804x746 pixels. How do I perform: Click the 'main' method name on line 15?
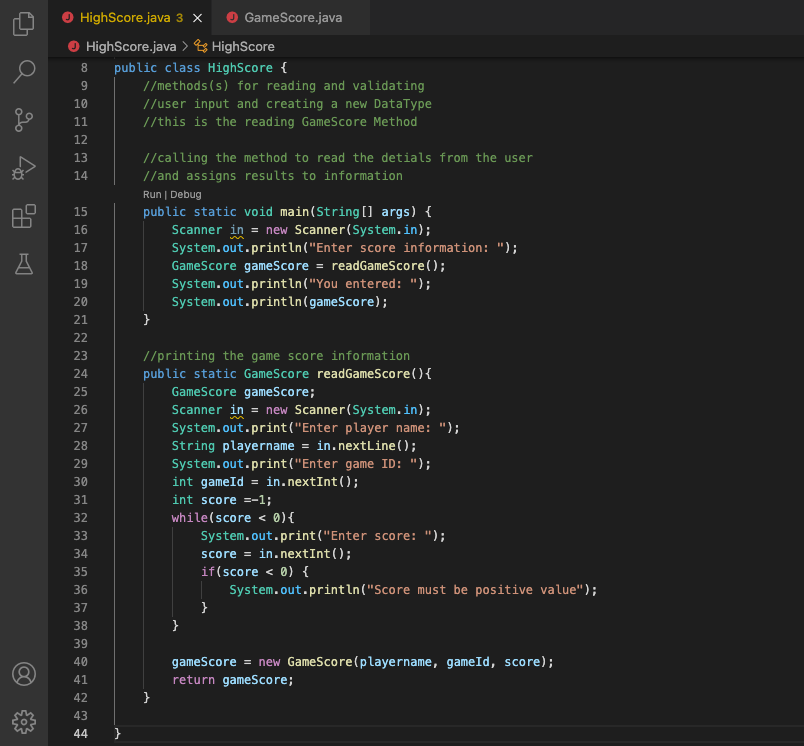[x=294, y=212]
